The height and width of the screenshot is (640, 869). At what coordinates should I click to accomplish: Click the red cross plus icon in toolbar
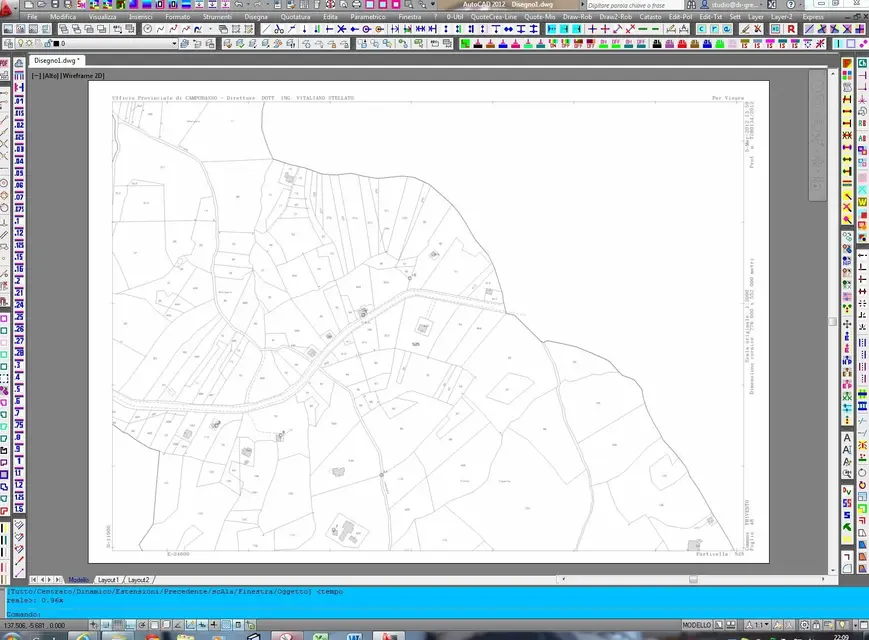click(605, 29)
